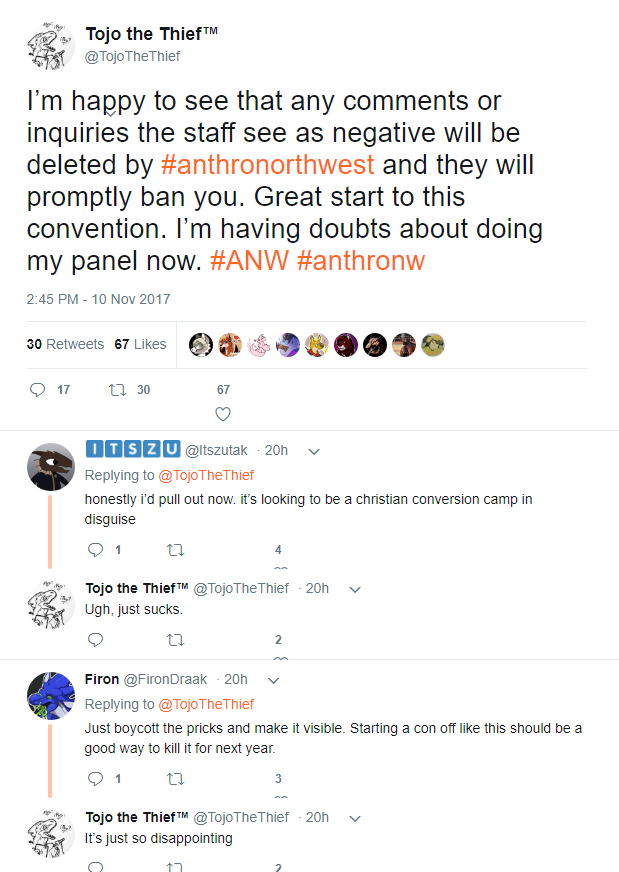Screen dimensions: 619x872
Task: Open dropdown menu on Itszutak's reply
Action: pyautogui.click(x=314, y=451)
